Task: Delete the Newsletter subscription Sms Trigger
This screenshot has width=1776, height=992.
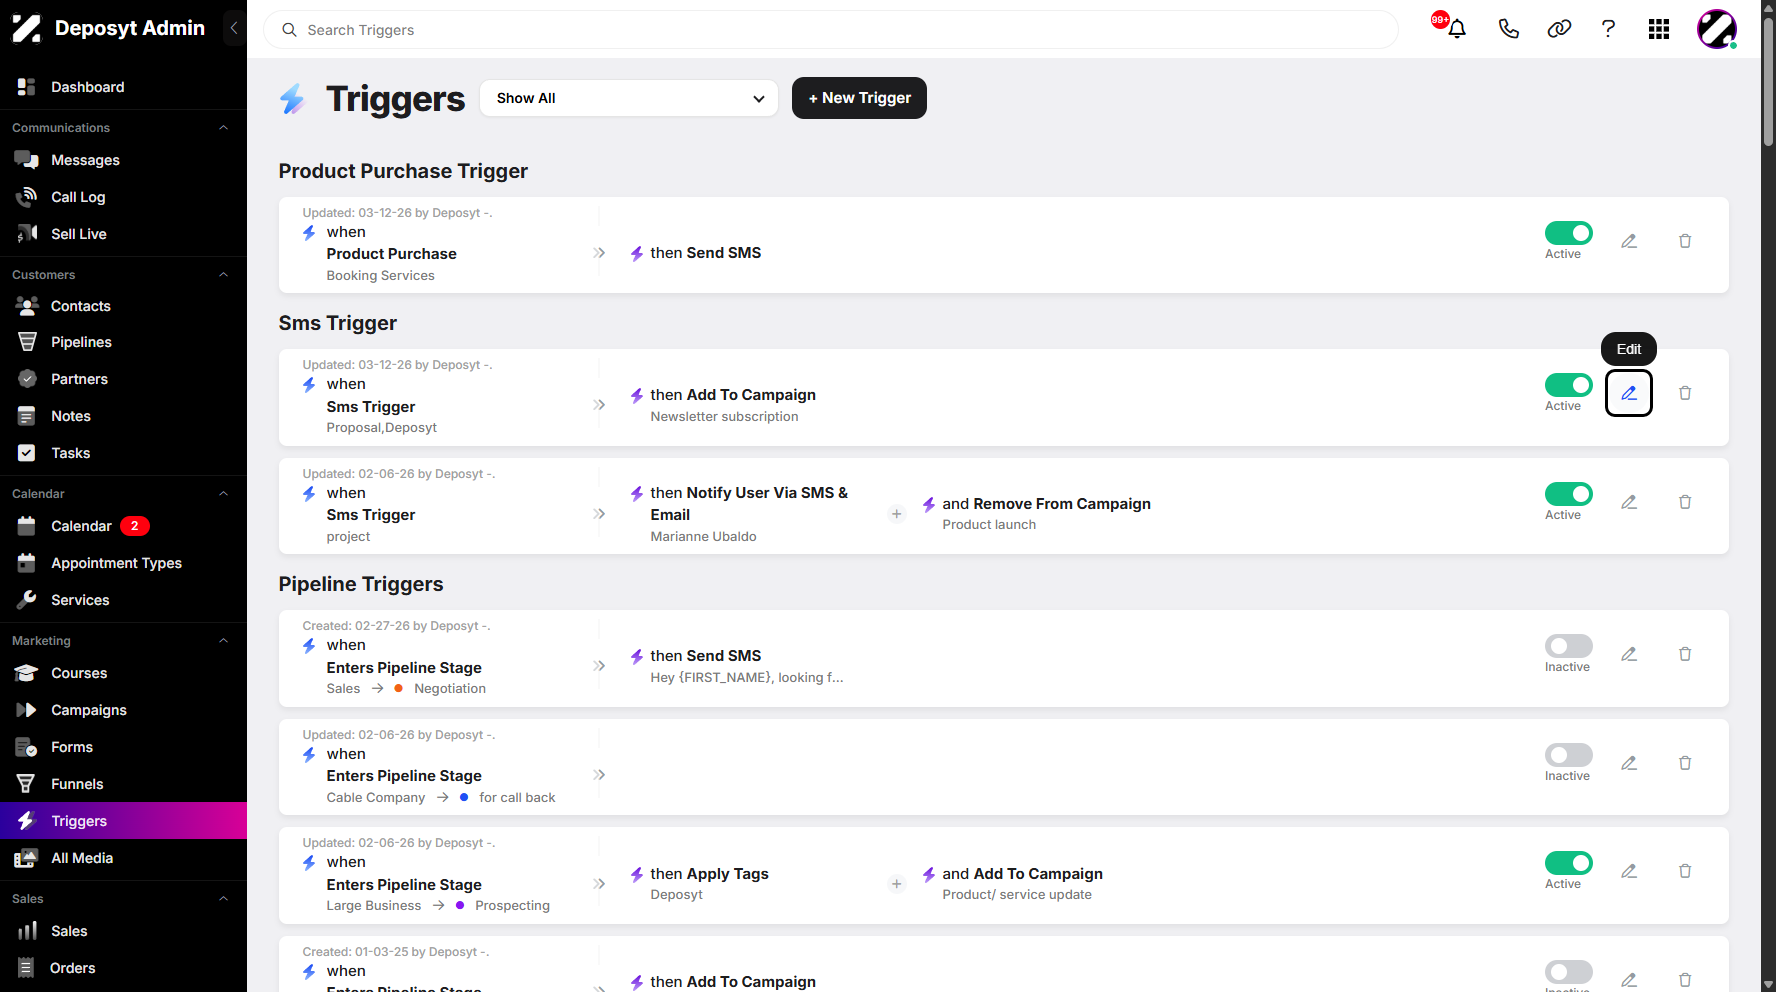Action: point(1685,393)
